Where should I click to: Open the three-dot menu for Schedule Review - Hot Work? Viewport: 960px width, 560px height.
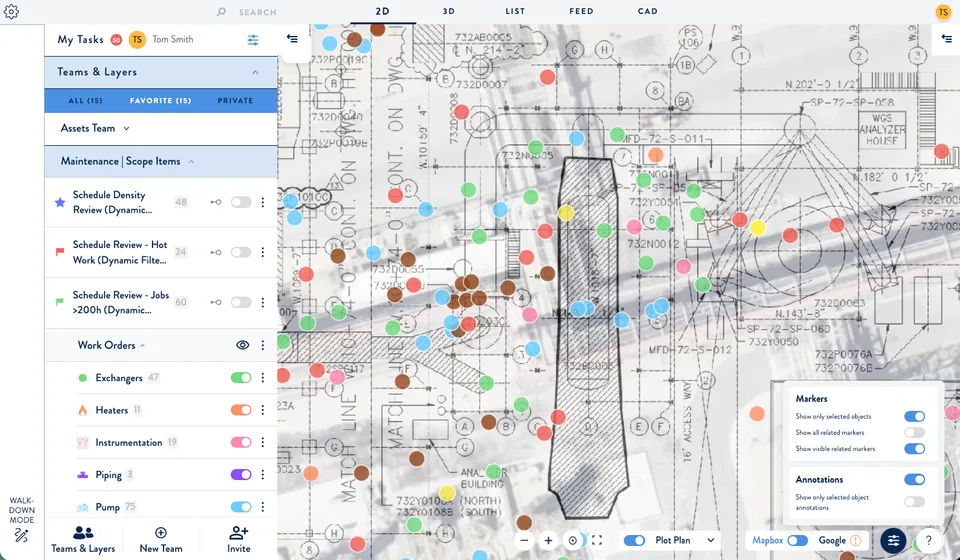263,252
